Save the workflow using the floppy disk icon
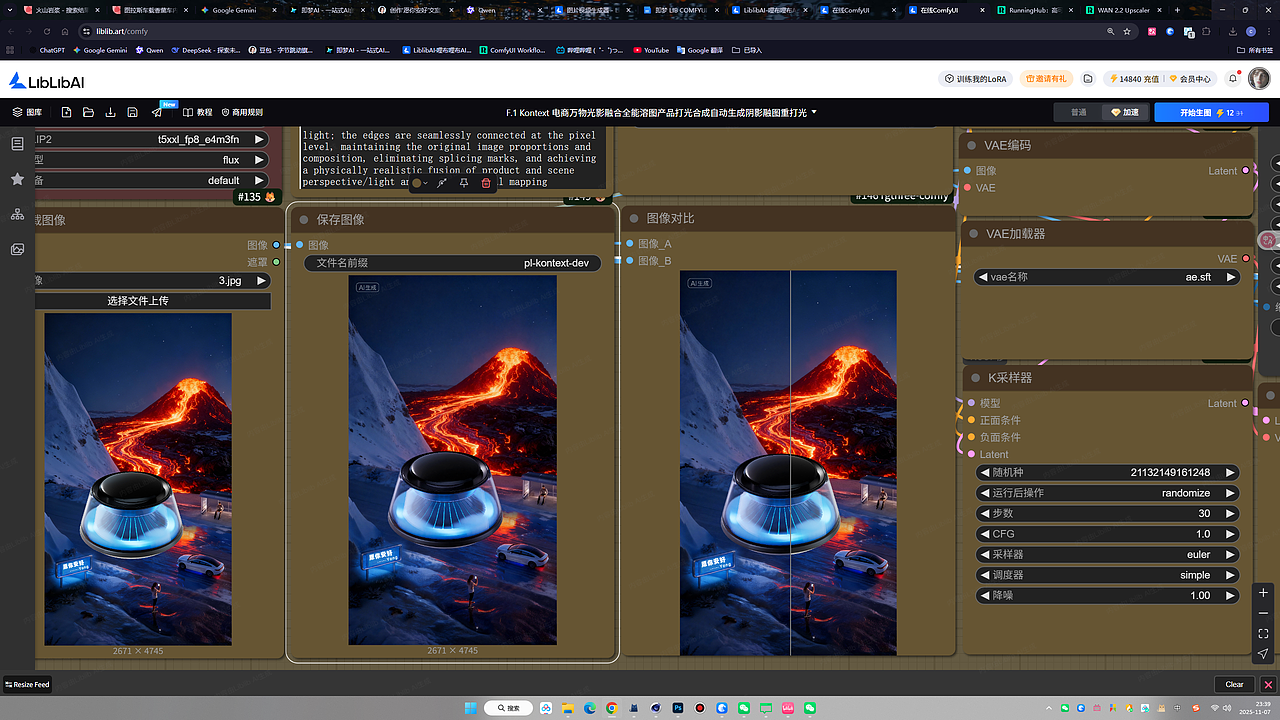The image size is (1280, 720). point(132,112)
